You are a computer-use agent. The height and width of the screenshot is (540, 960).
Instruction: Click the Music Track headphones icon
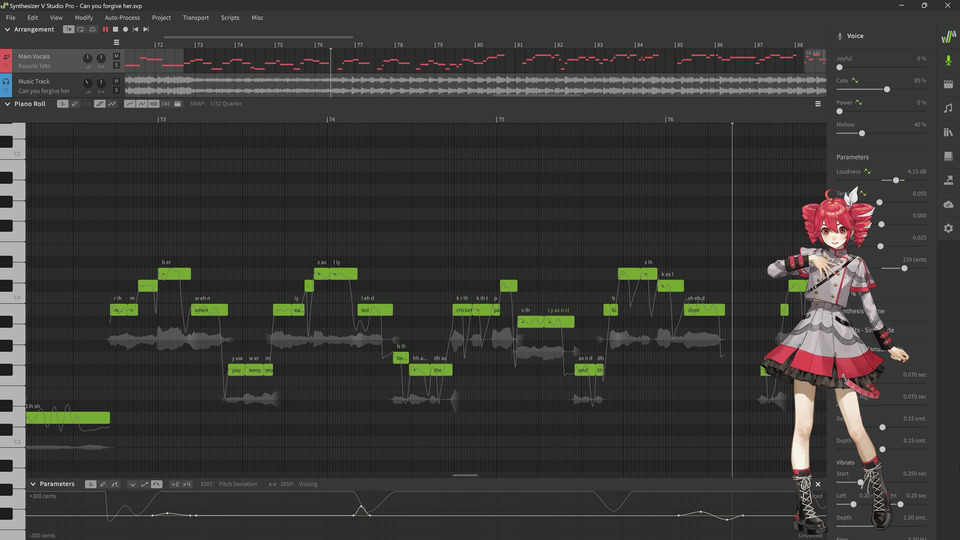(6, 81)
